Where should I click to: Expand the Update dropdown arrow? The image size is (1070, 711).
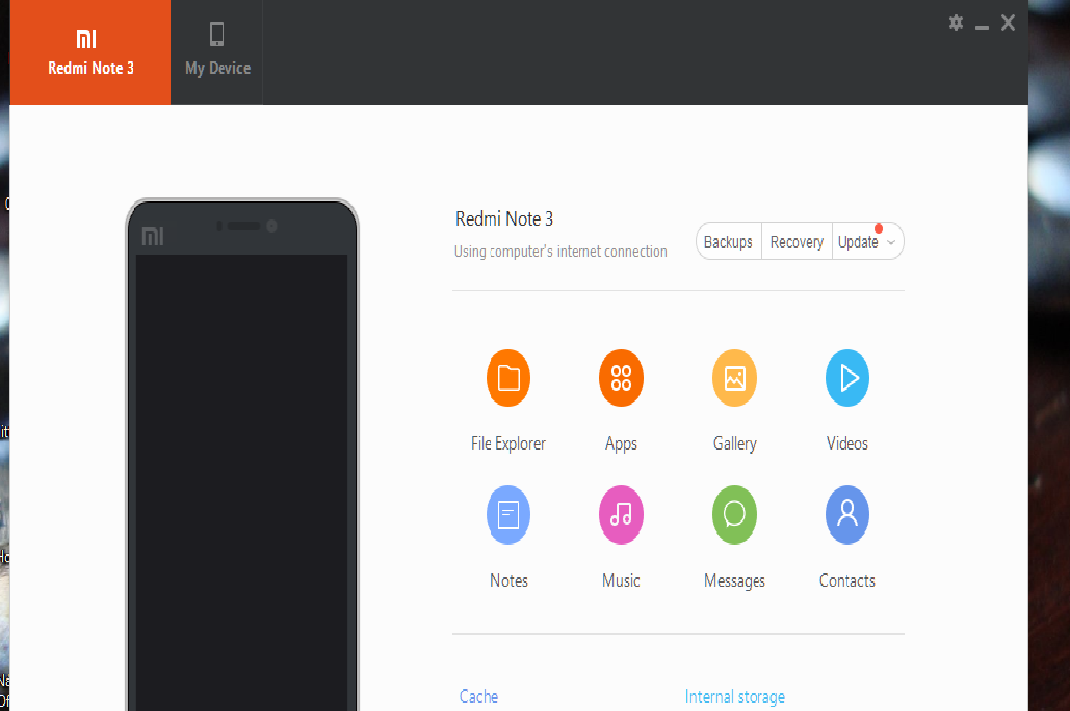tap(891, 242)
